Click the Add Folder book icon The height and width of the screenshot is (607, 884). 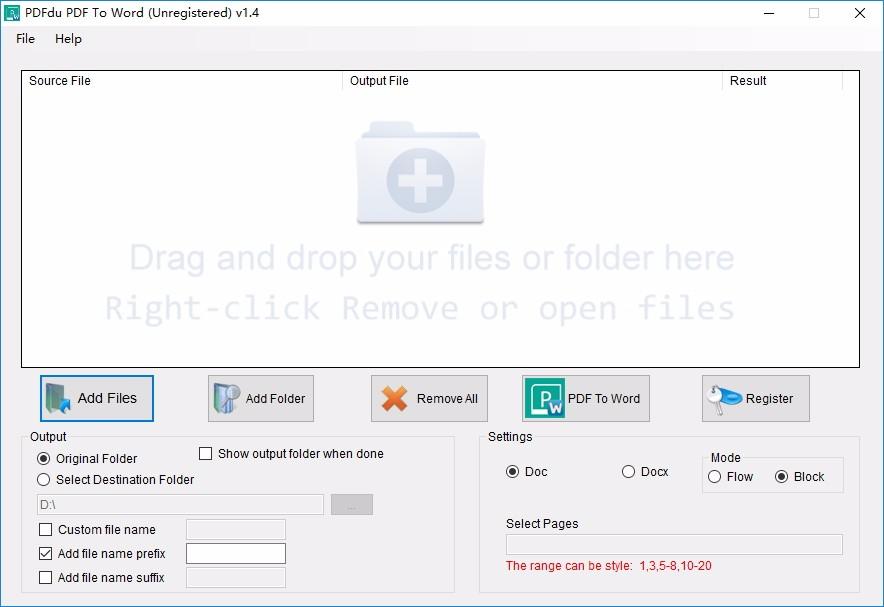pos(226,398)
